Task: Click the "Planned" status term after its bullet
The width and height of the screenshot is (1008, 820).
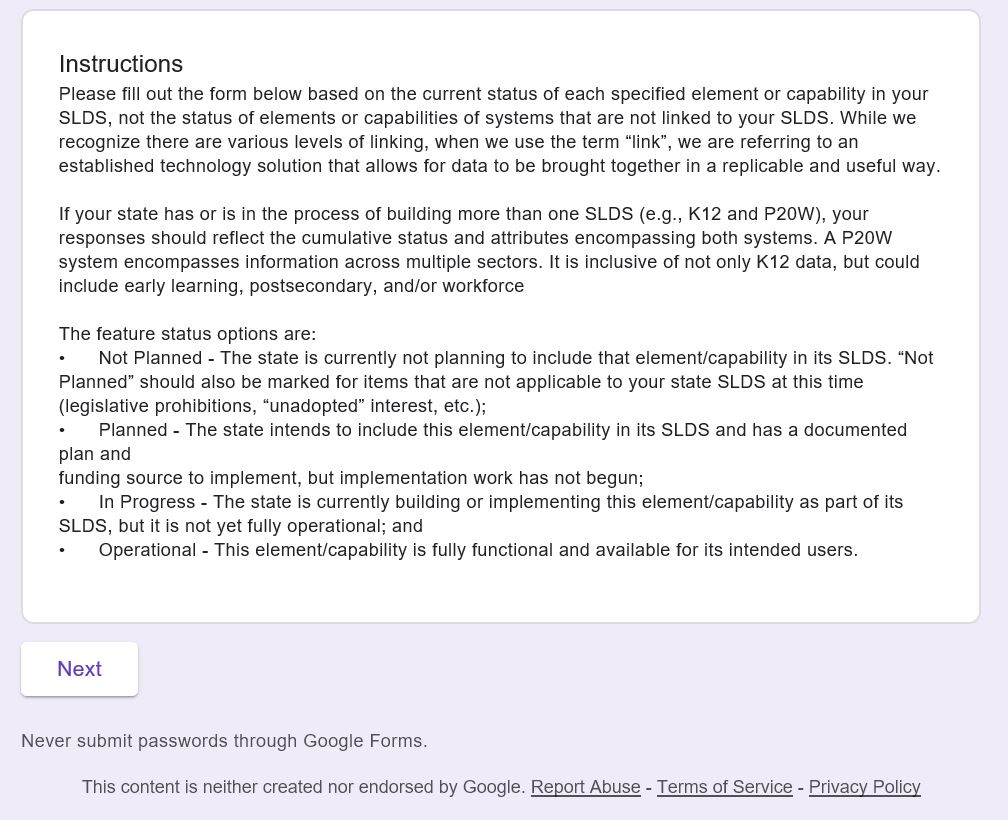Action: click(133, 430)
